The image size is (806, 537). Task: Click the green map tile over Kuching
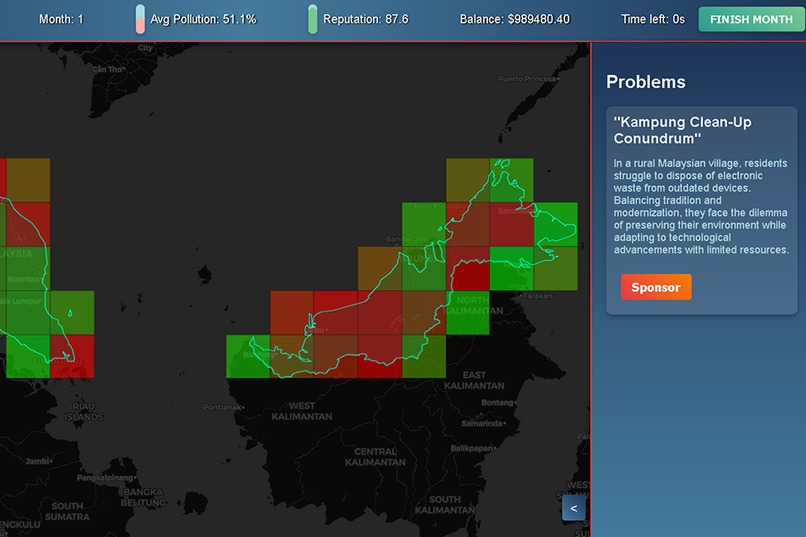[248, 356]
